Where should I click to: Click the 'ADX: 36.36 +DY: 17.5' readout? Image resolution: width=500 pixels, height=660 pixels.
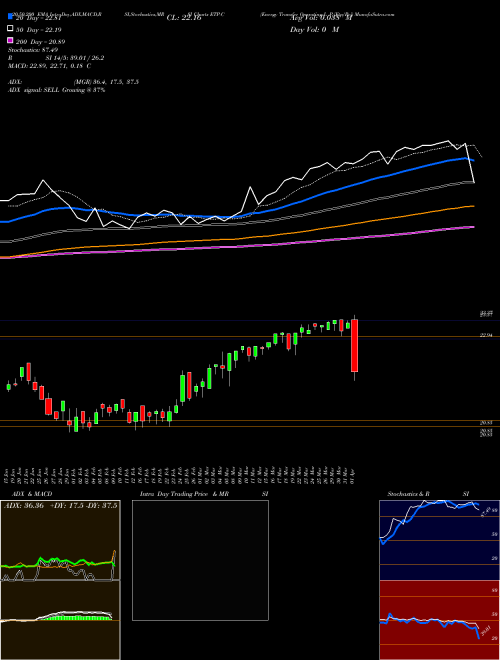tap(45, 506)
